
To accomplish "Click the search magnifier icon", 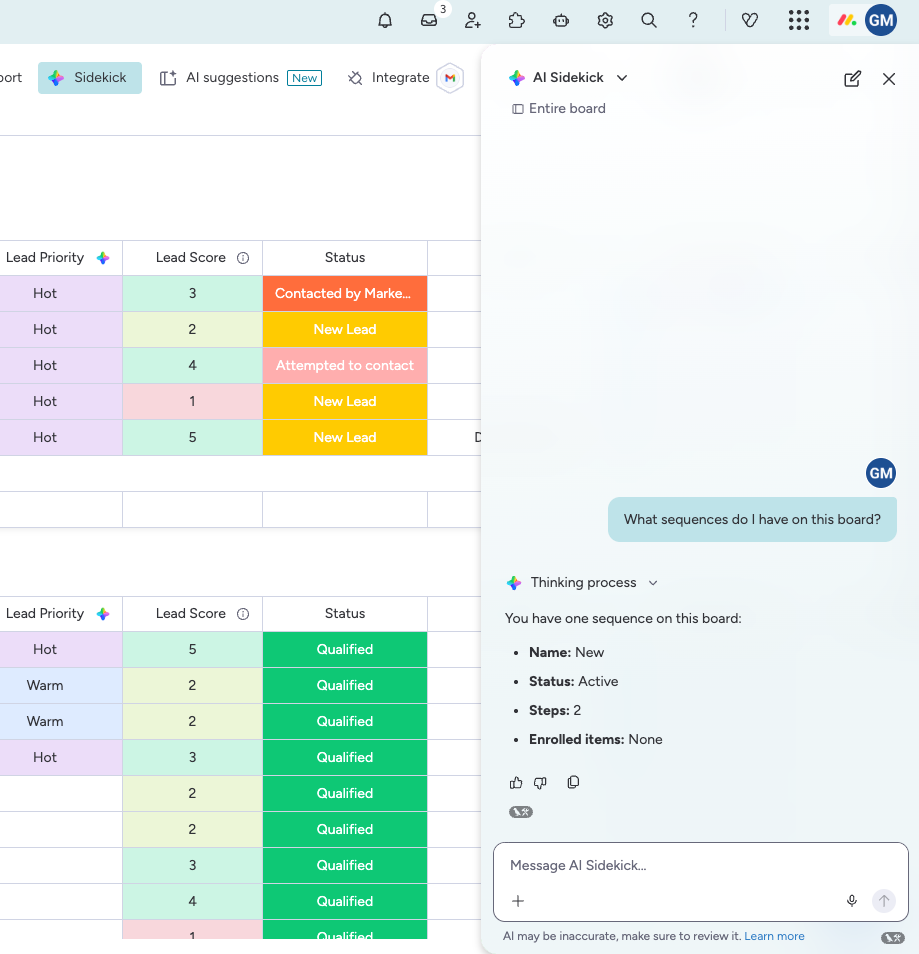I will tap(649, 20).
